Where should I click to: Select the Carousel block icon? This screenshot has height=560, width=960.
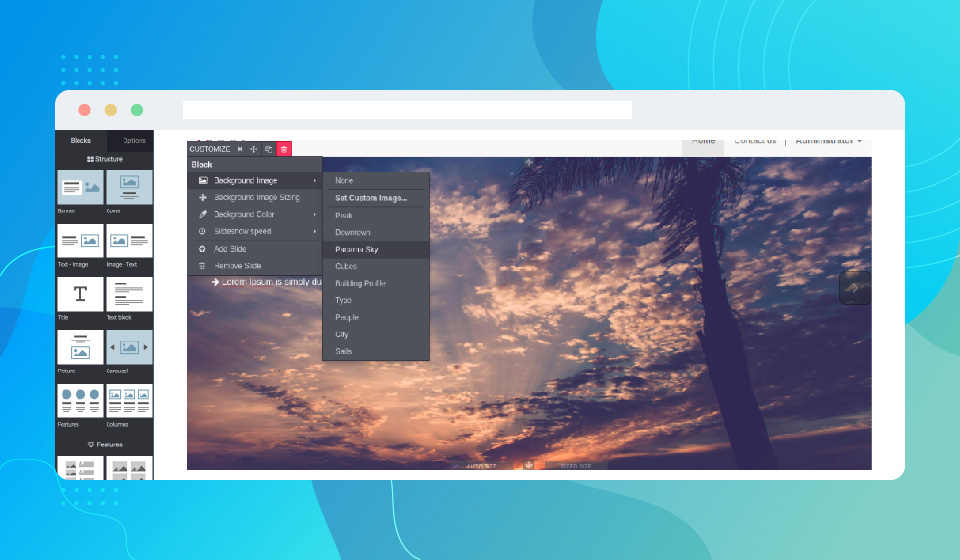pyautogui.click(x=129, y=347)
